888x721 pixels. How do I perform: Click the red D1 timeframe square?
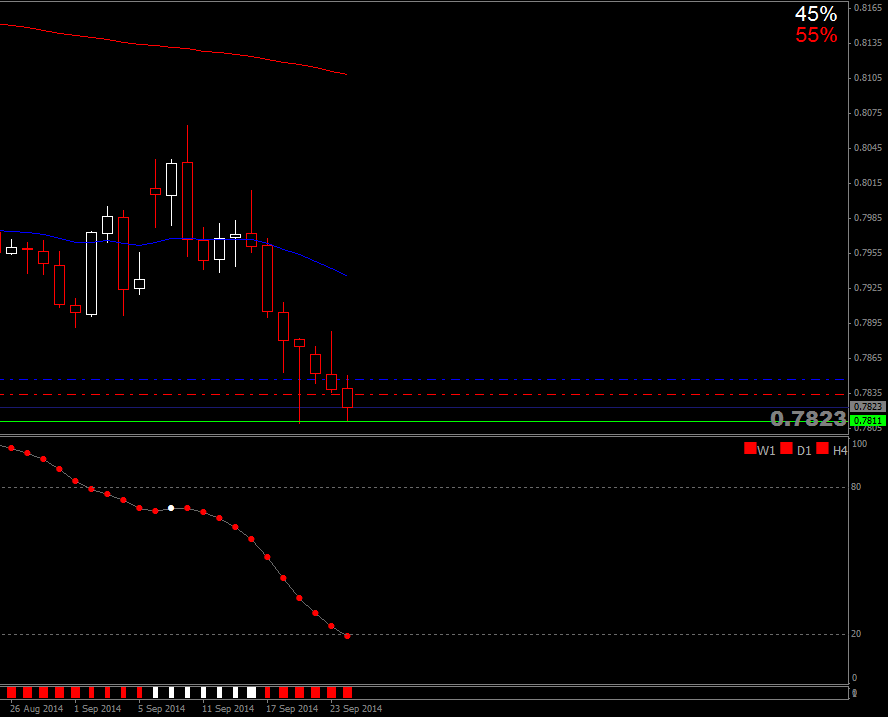pyautogui.click(x=786, y=449)
